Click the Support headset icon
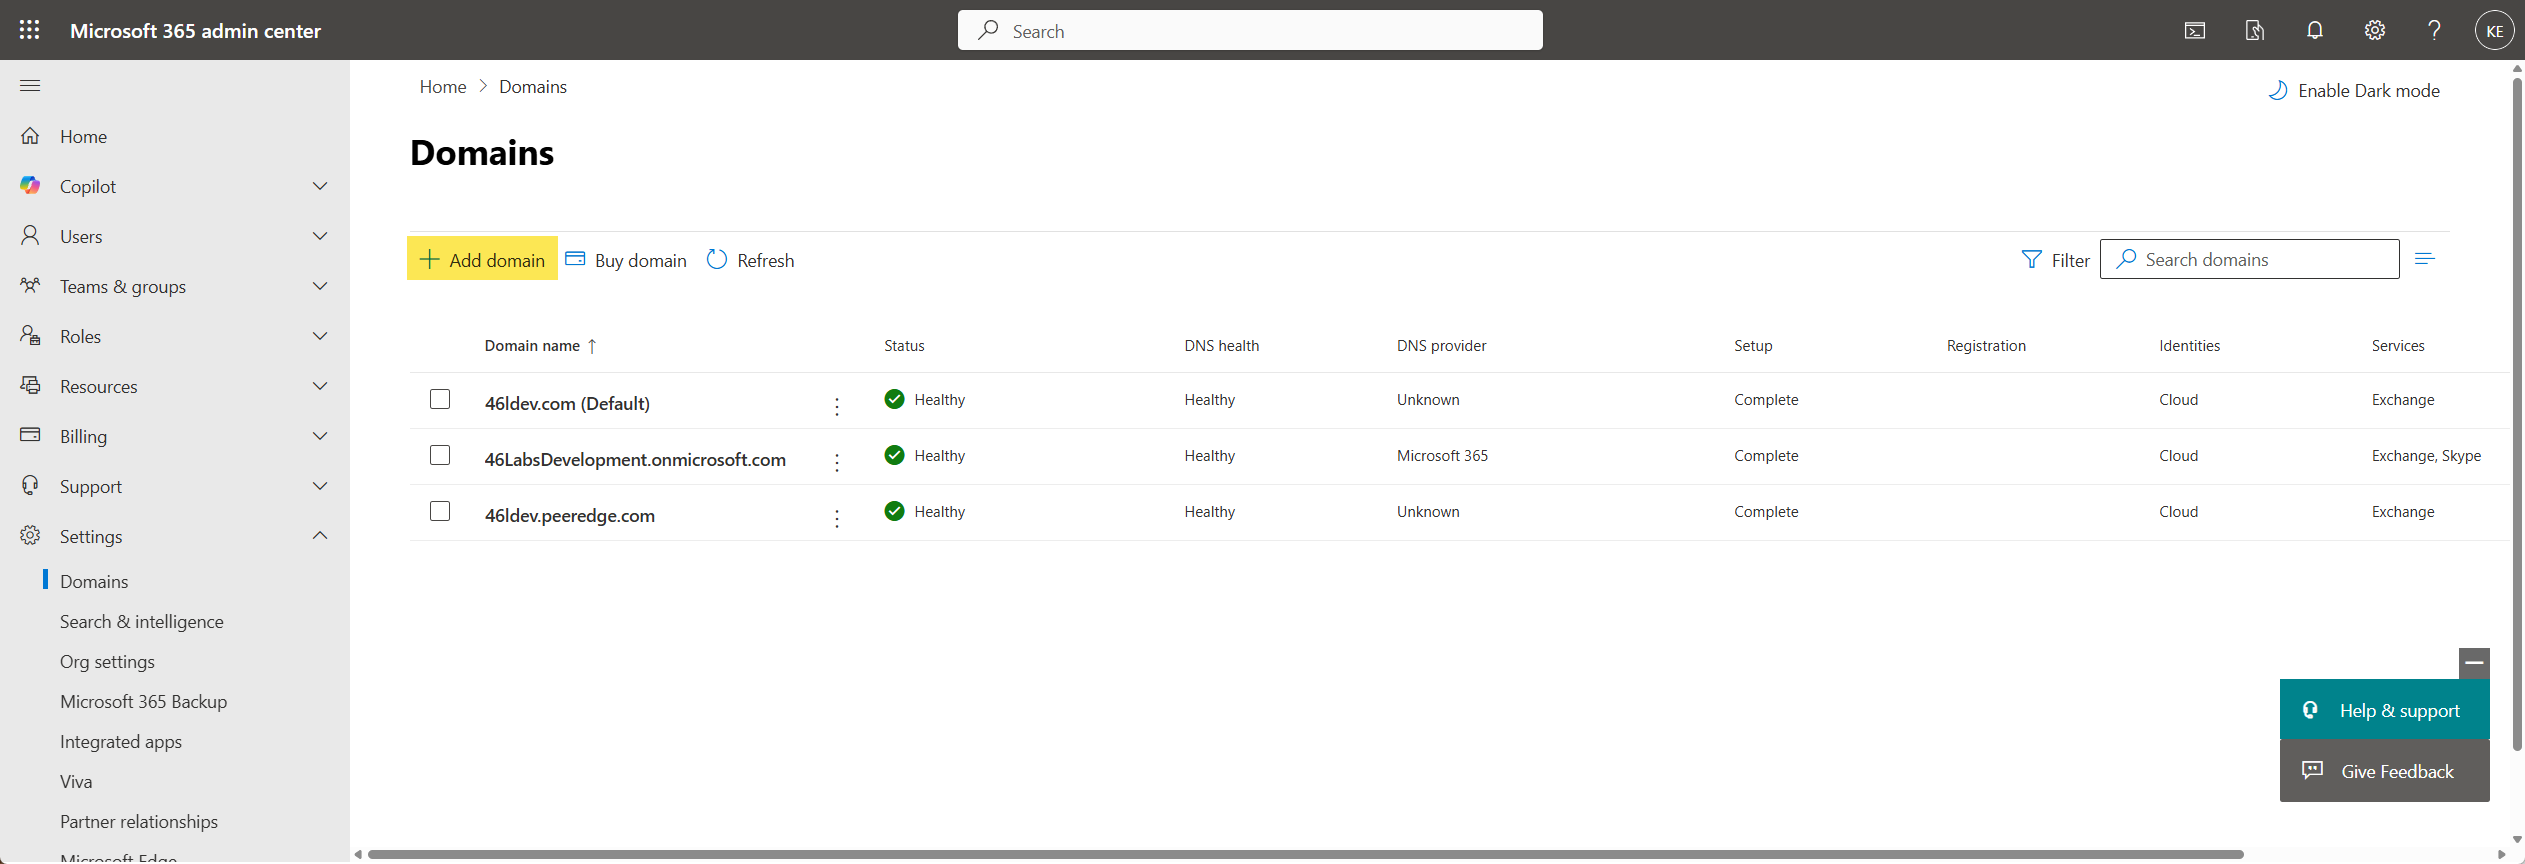This screenshot has width=2525, height=864. [x=30, y=486]
